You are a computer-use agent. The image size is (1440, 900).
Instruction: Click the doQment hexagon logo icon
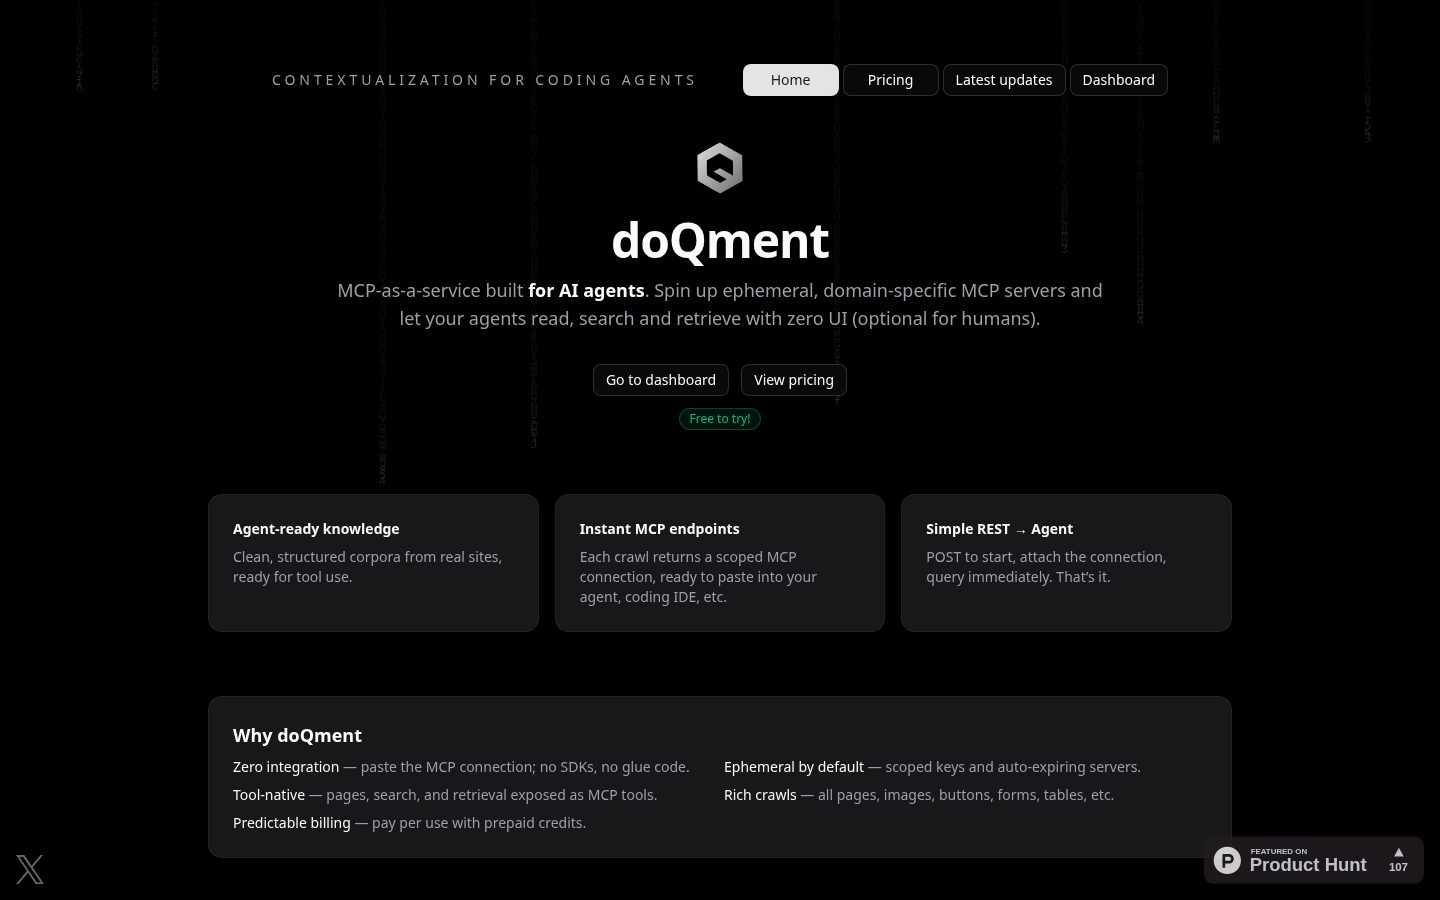point(720,168)
